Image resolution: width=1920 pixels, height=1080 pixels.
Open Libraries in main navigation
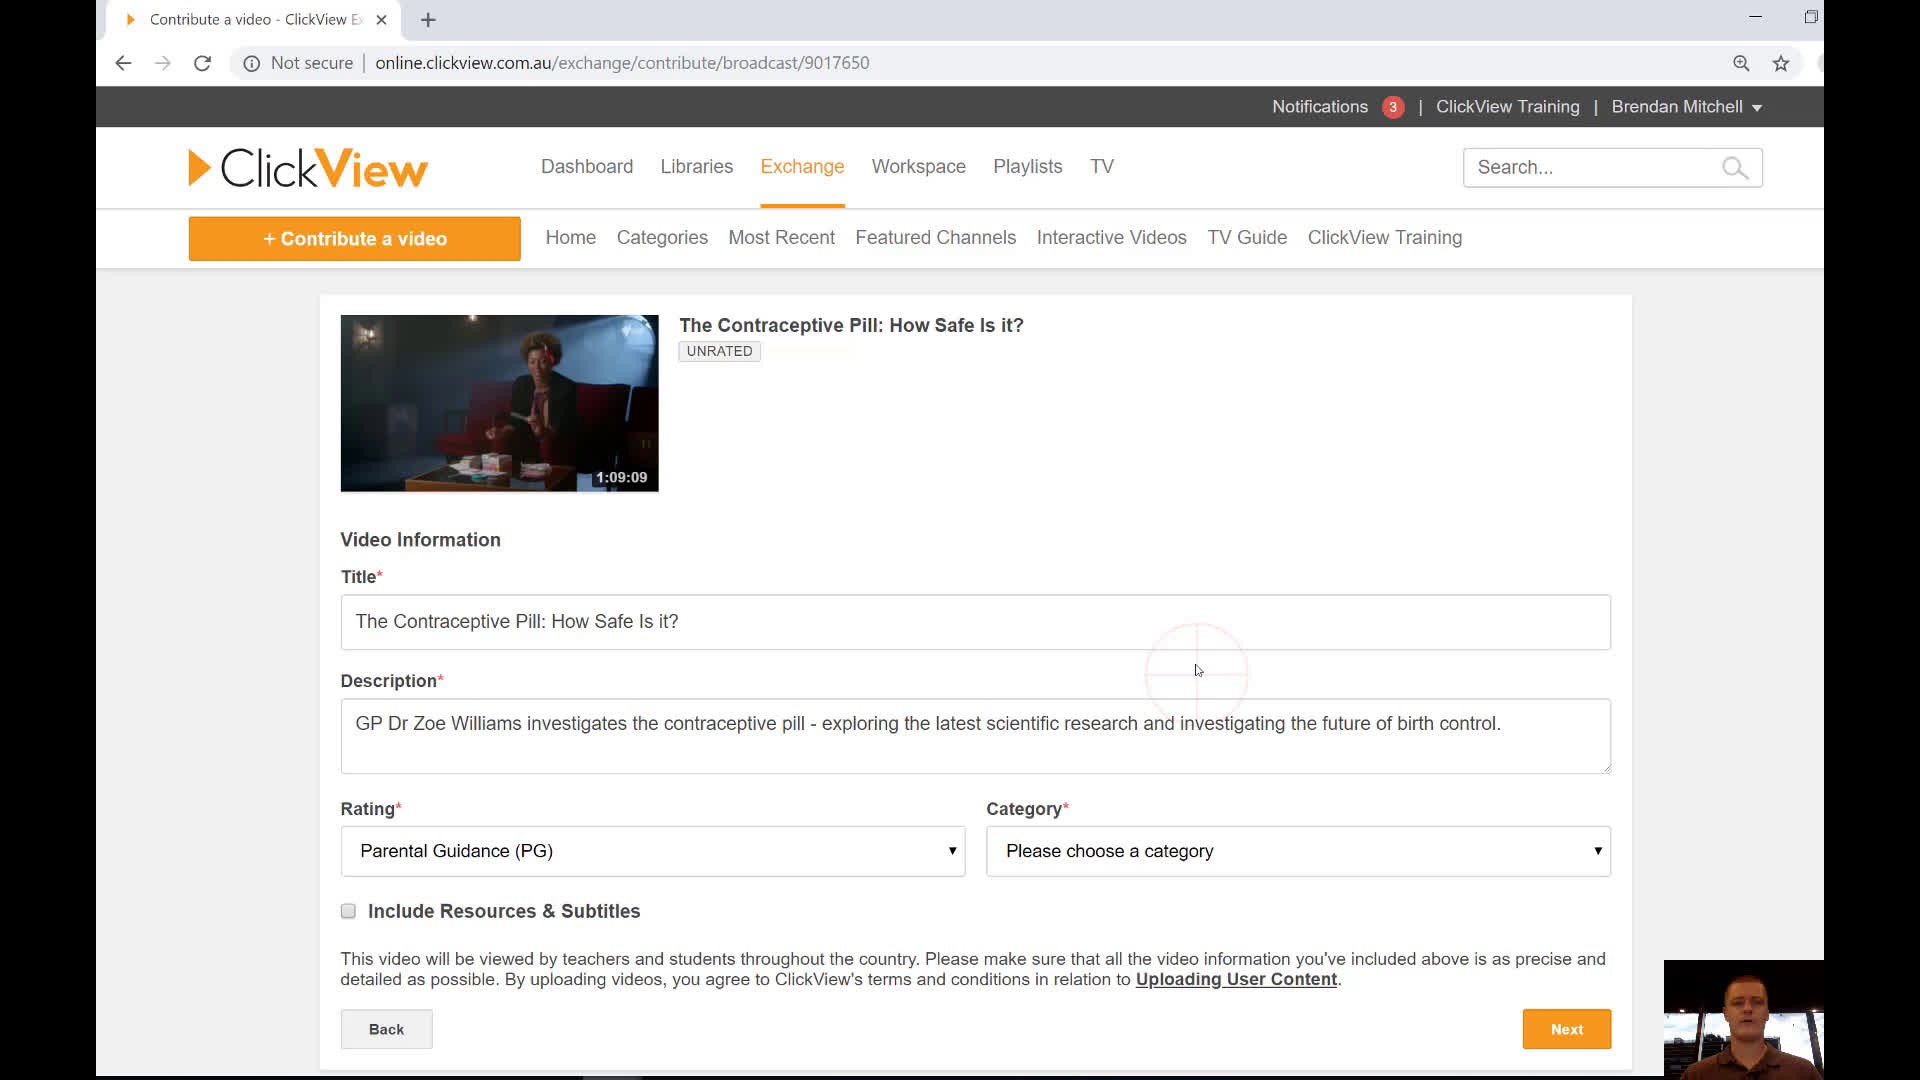click(697, 167)
